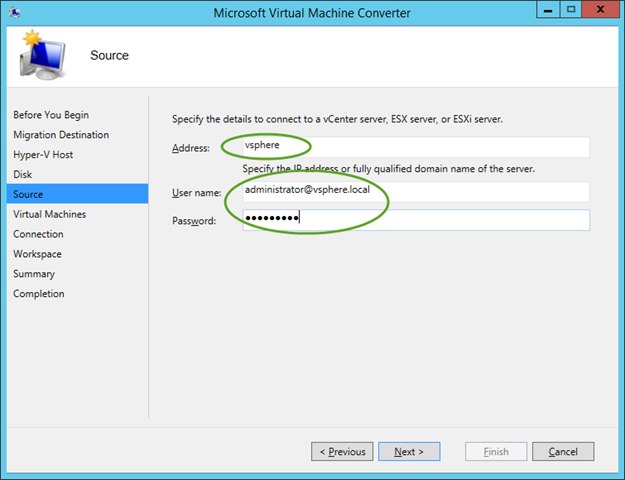The width and height of the screenshot is (625, 480).
Task: Close the Microsoft Virtual Machine Converter window
Action: 600,10
